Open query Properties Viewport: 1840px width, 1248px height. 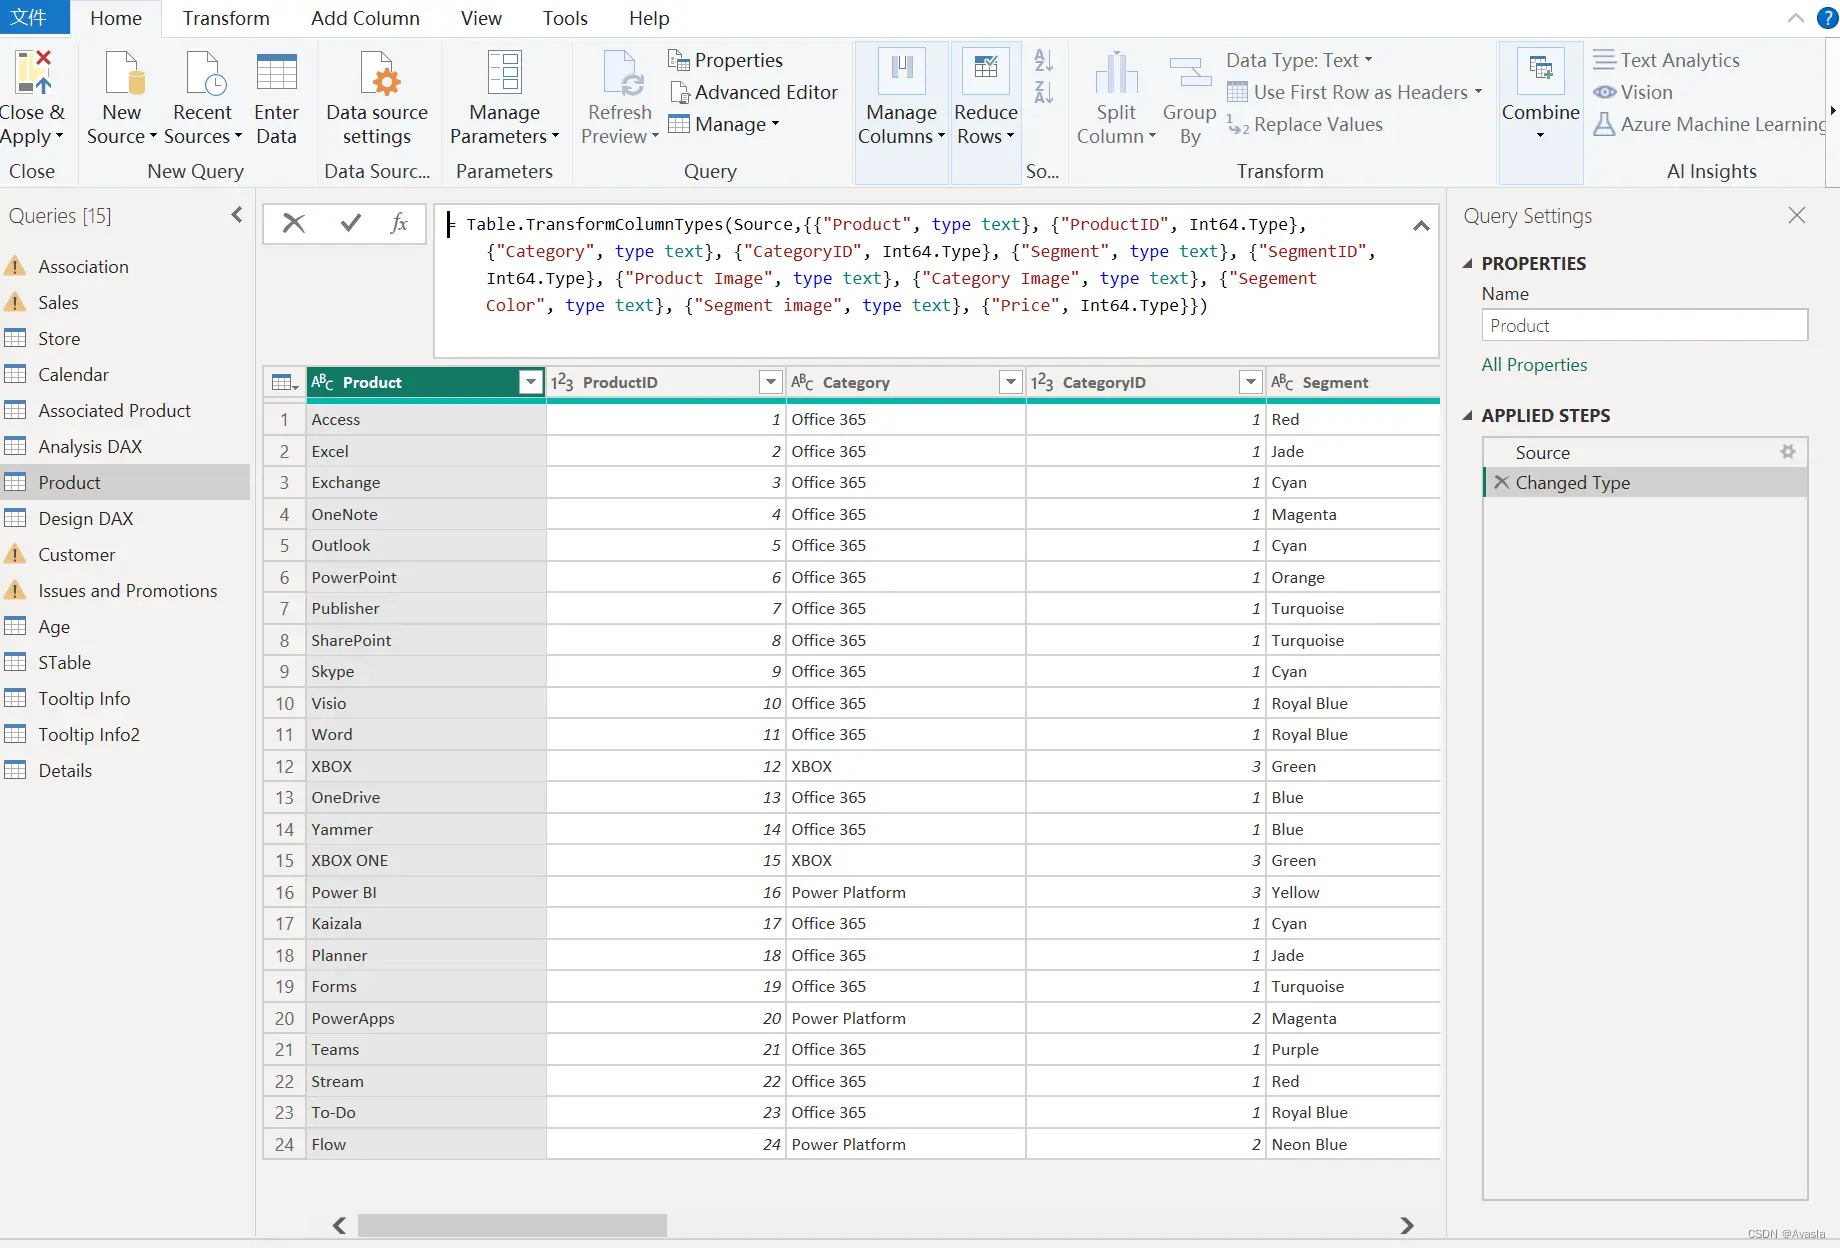click(x=726, y=60)
